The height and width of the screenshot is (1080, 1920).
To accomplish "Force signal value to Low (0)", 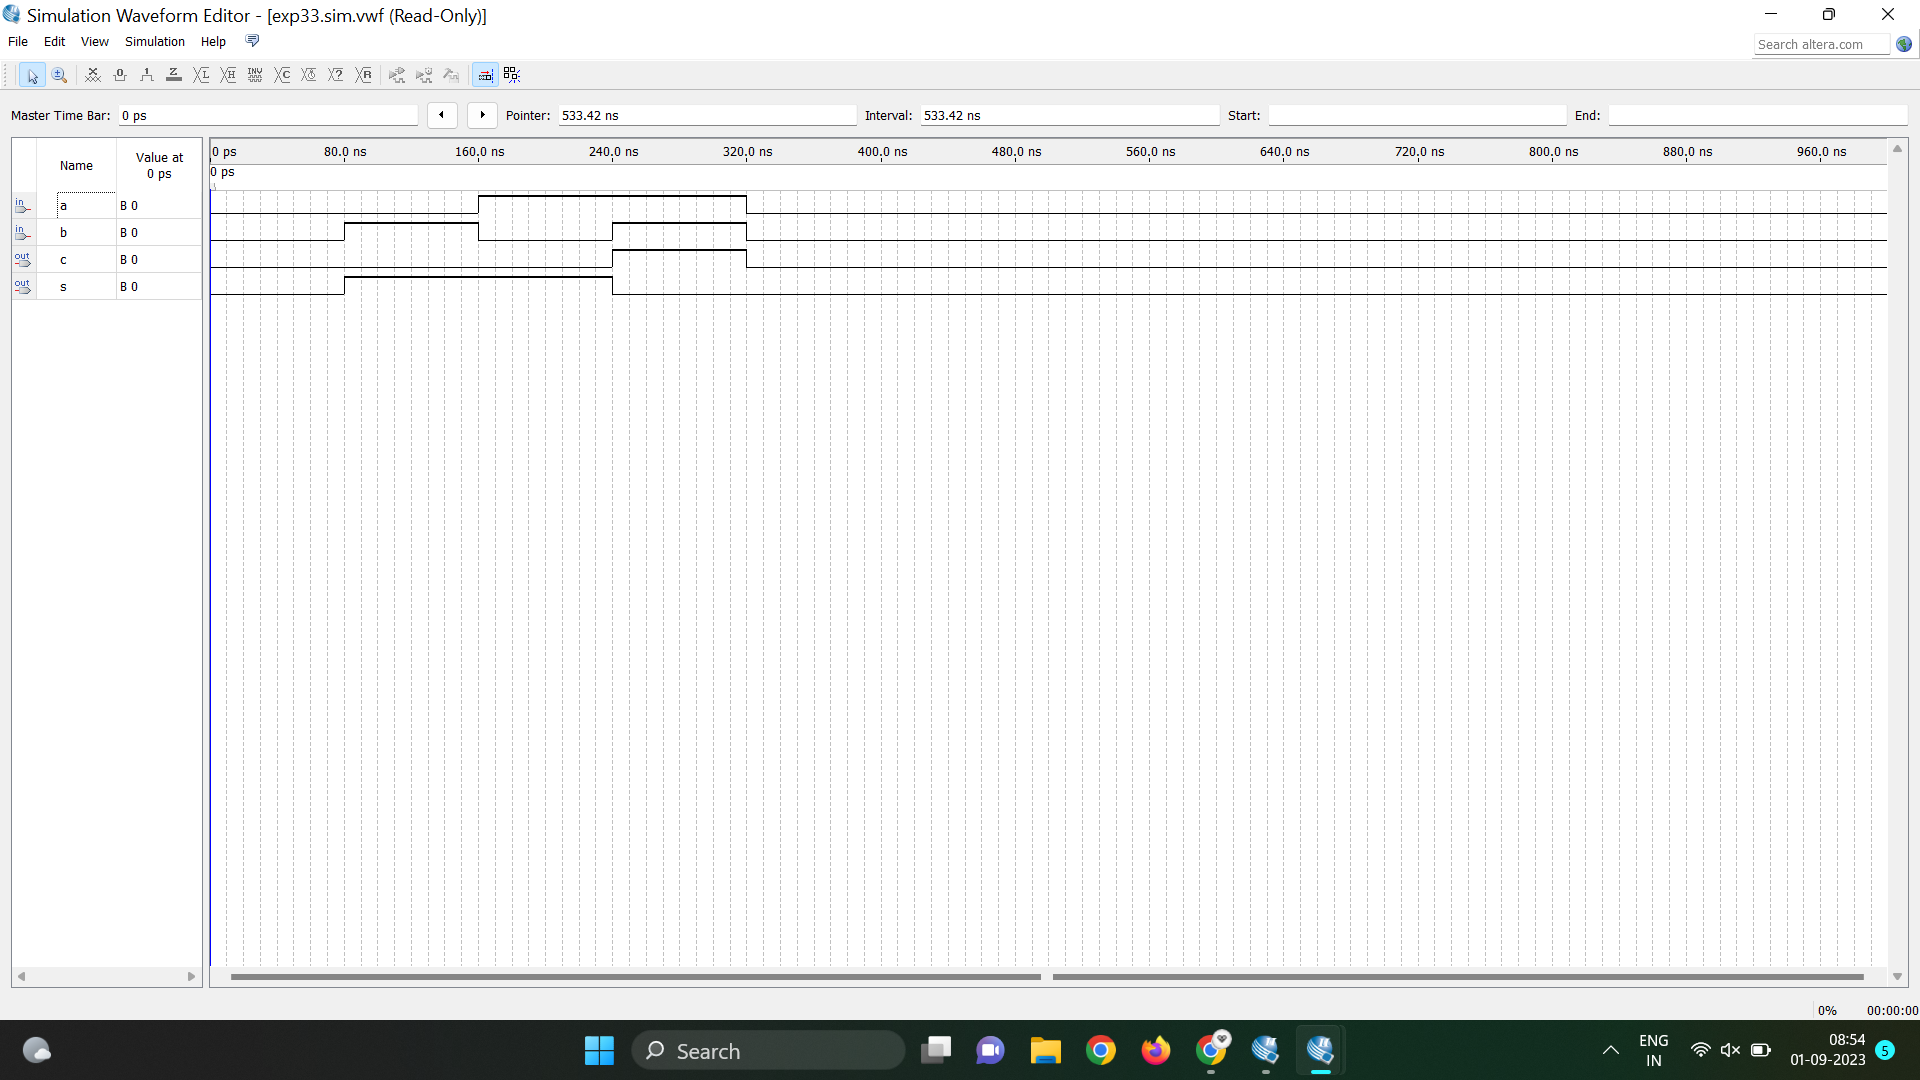I will pos(120,75).
